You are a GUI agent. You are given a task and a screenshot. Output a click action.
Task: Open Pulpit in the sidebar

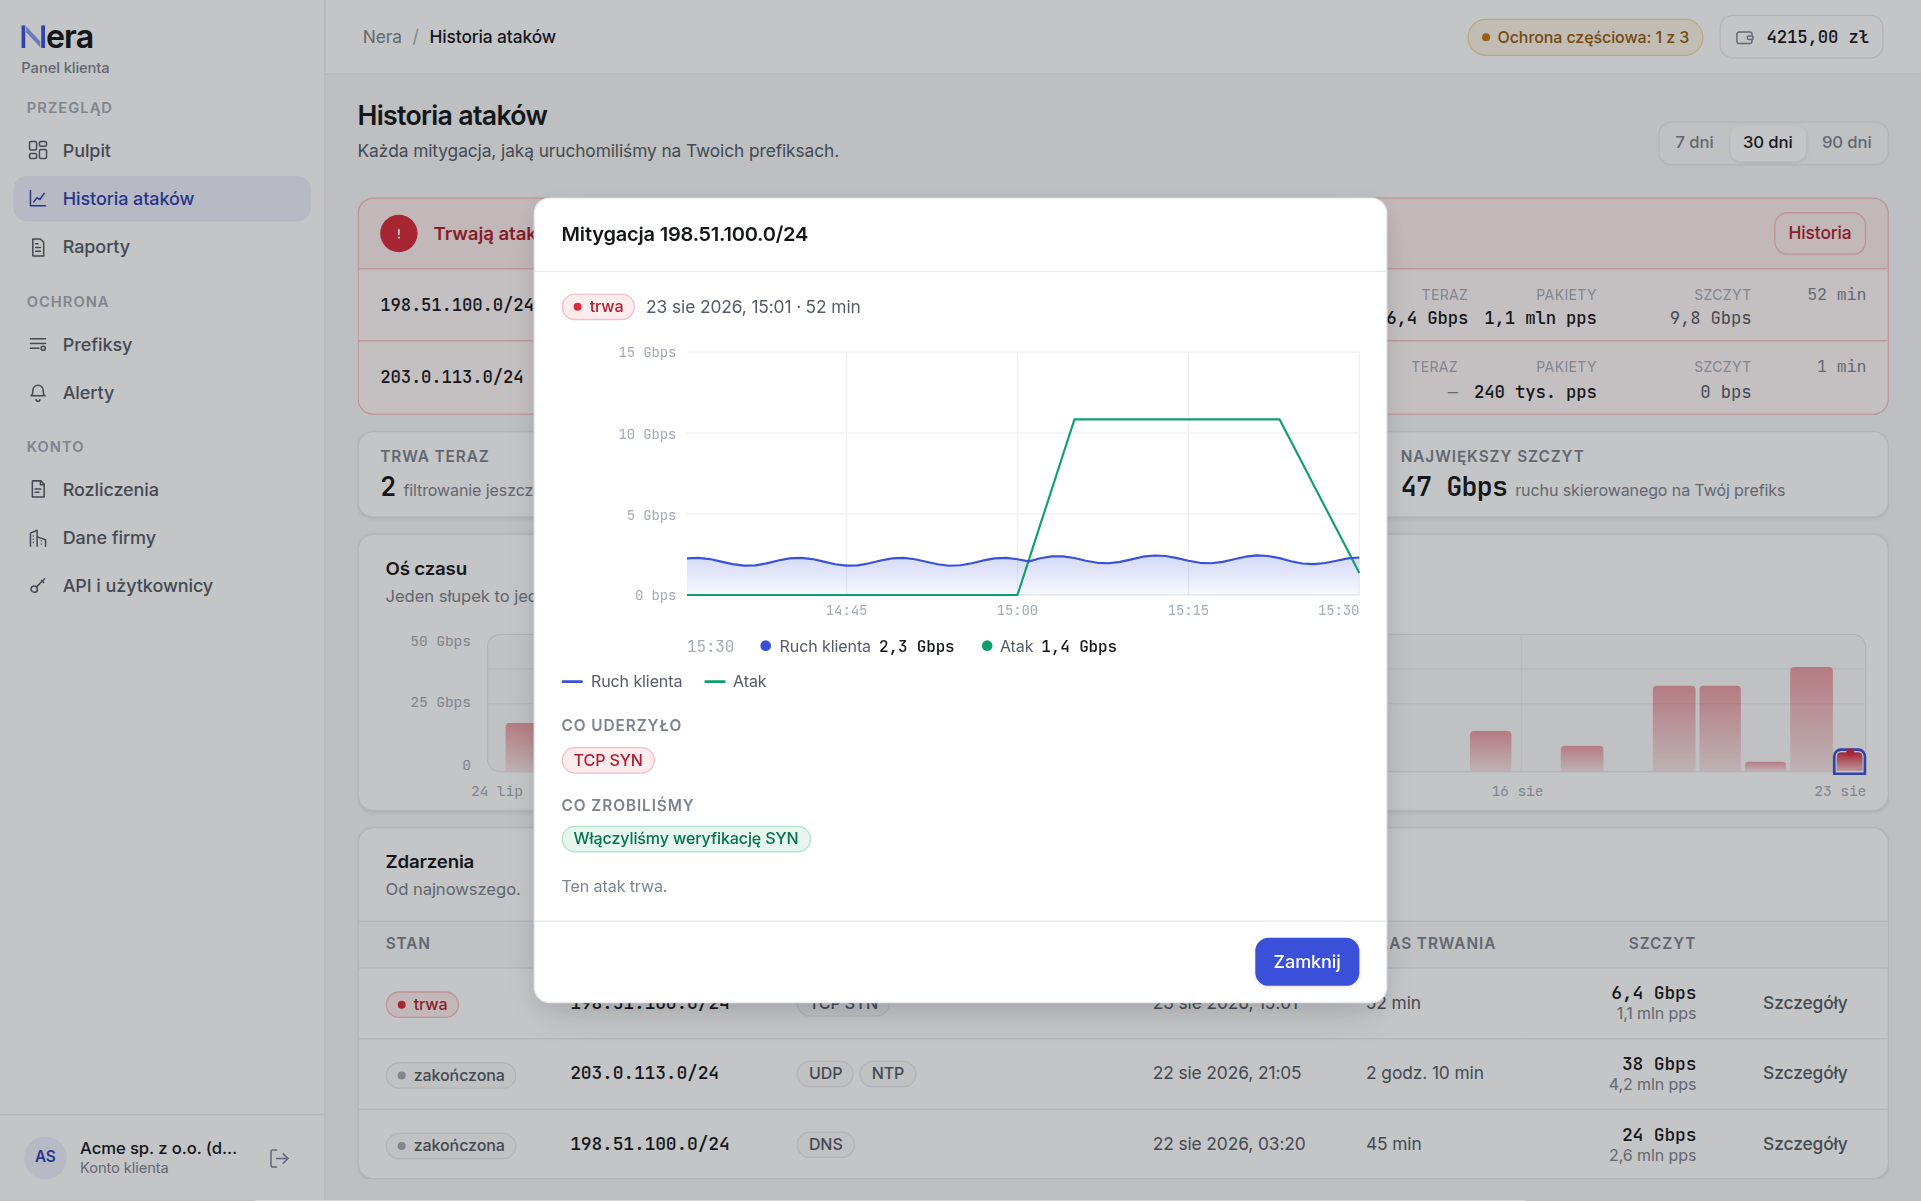[x=162, y=151]
